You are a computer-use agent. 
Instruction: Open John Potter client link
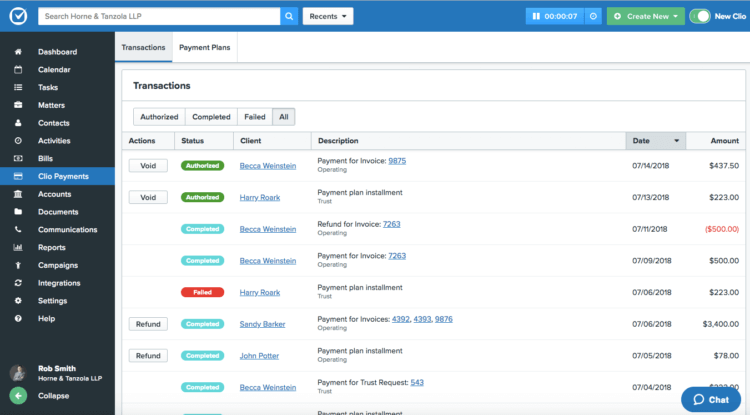pyautogui.click(x=259, y=355)
